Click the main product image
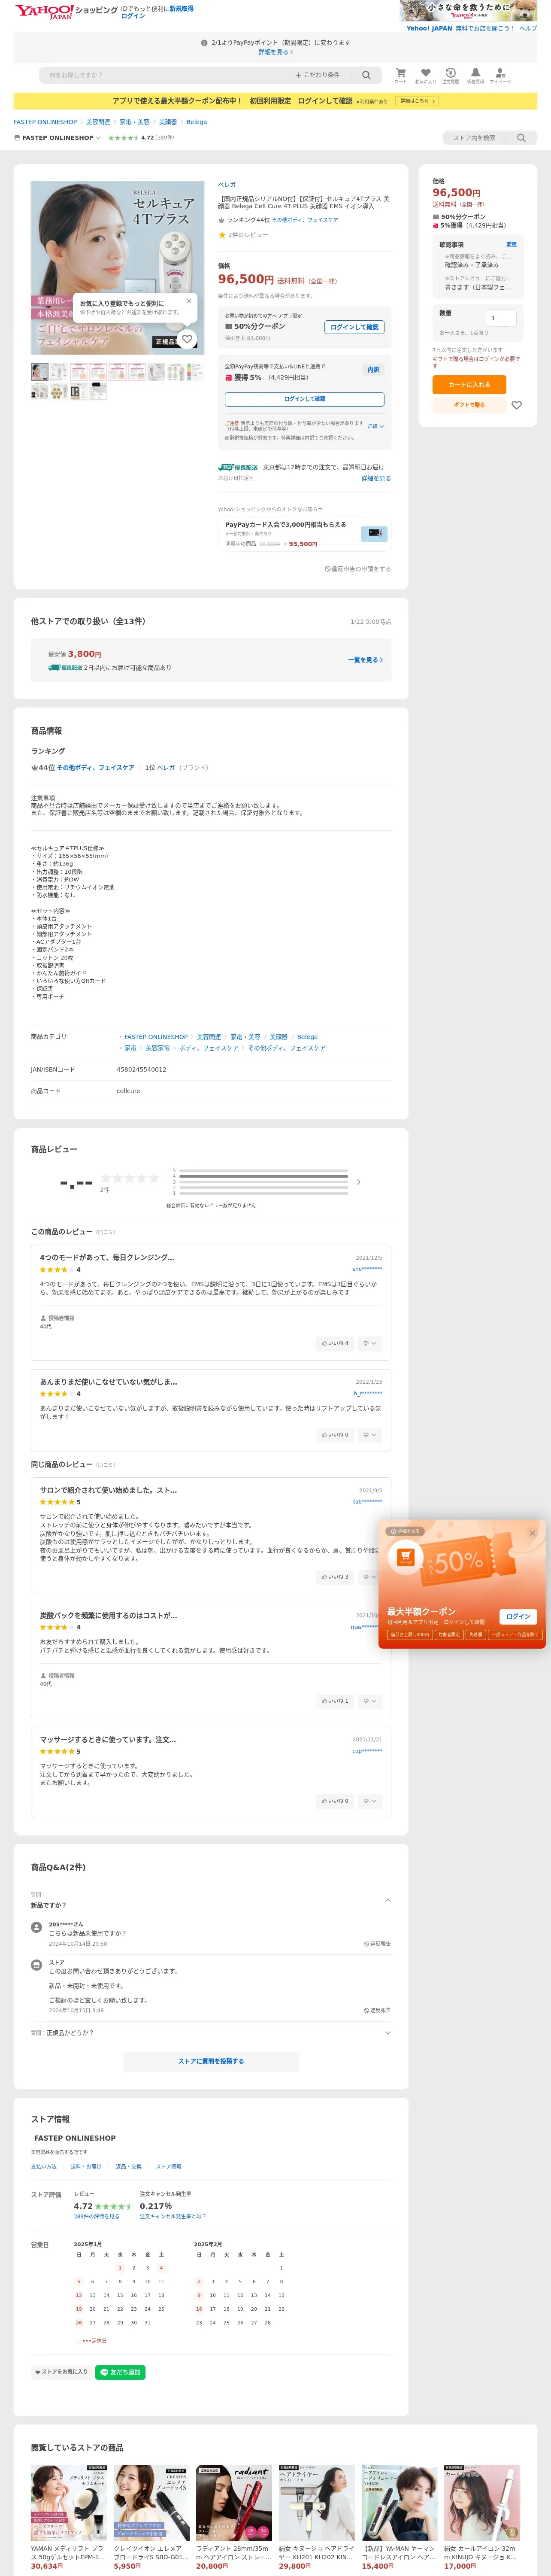Viewport: 551px width, 2576px height. pyautogui.click(x=117, y=267)
